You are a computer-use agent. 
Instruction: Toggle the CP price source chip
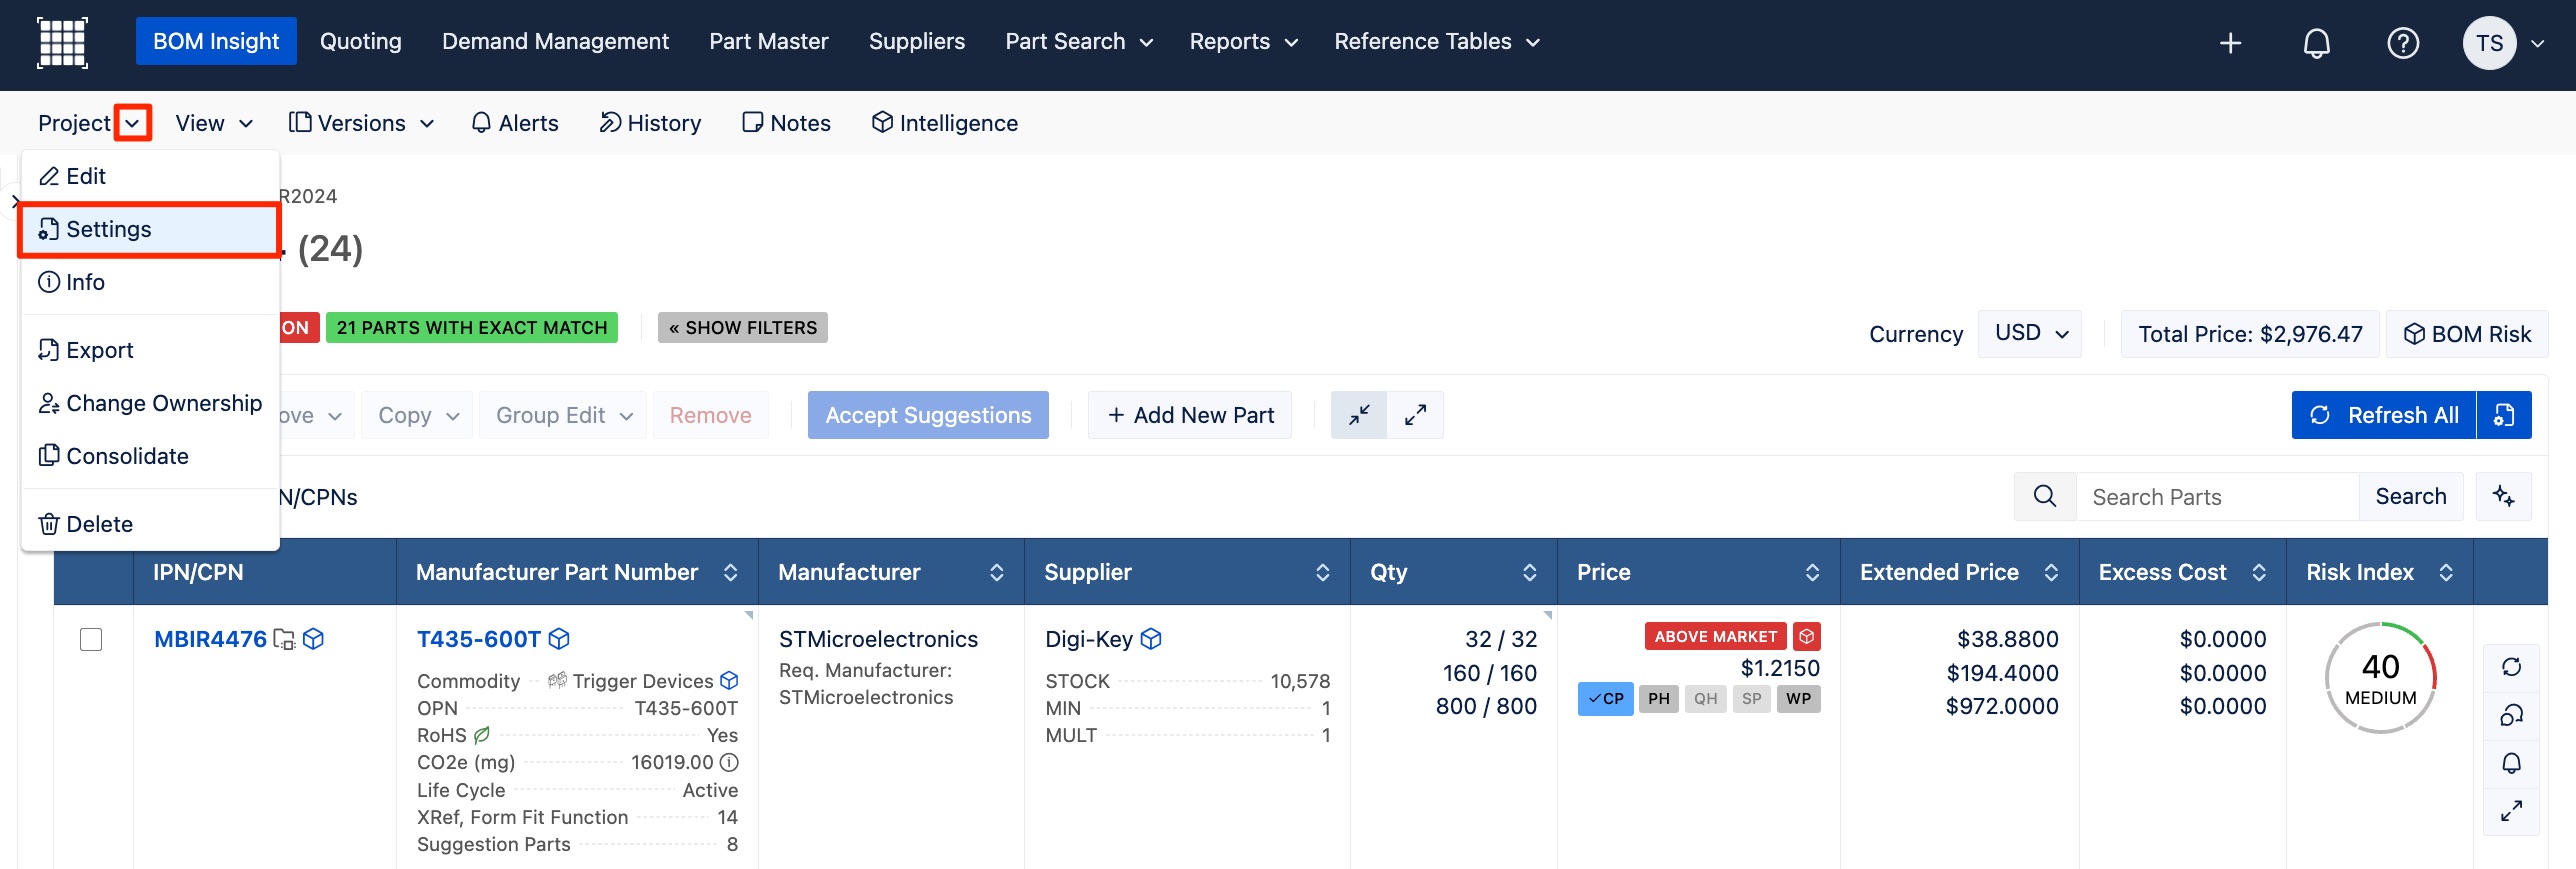click(x=1605, y=699)
